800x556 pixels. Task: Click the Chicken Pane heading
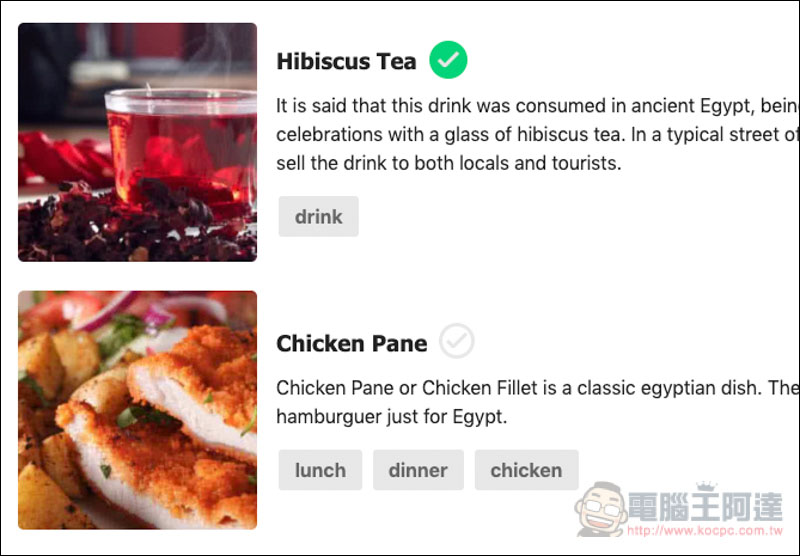click(x=352, y=343)
